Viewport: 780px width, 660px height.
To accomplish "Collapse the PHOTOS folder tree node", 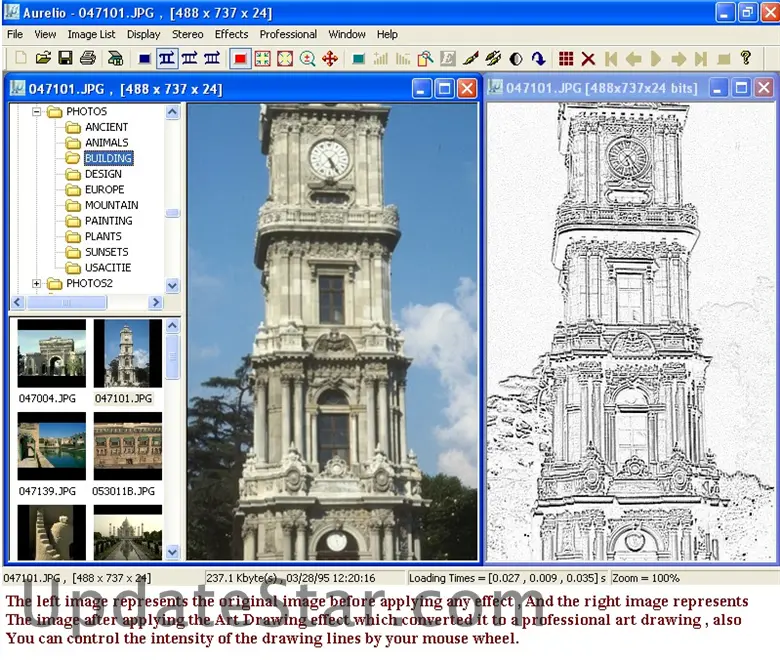I will tap(37, 112).
